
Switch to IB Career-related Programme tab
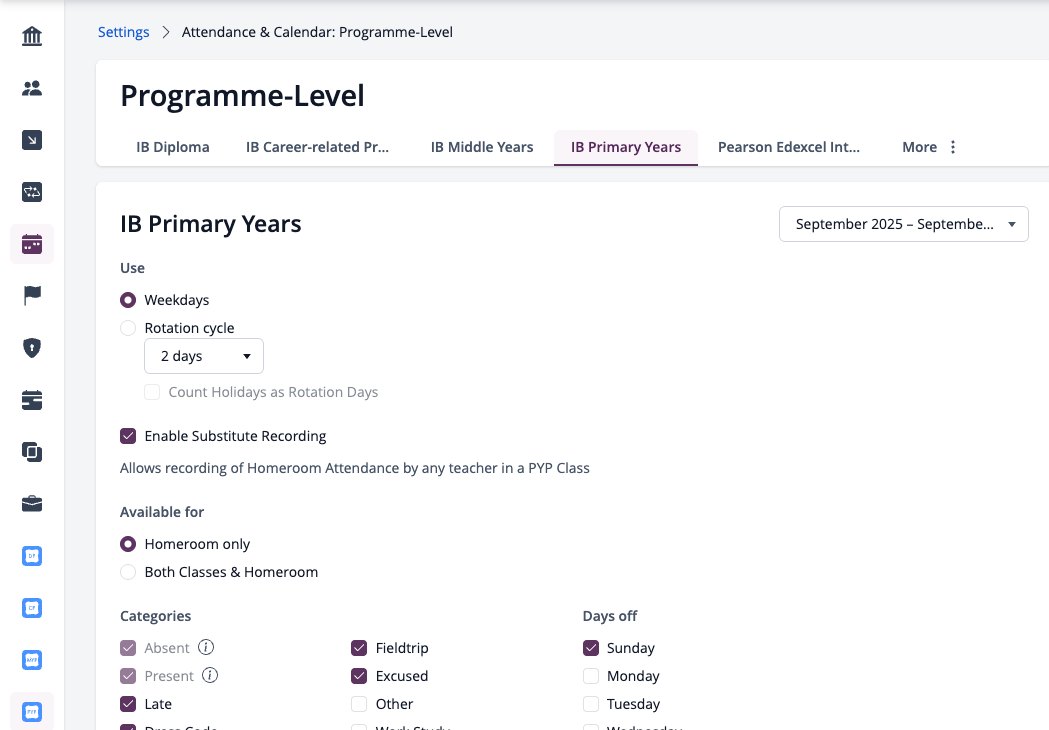[317, 147]
